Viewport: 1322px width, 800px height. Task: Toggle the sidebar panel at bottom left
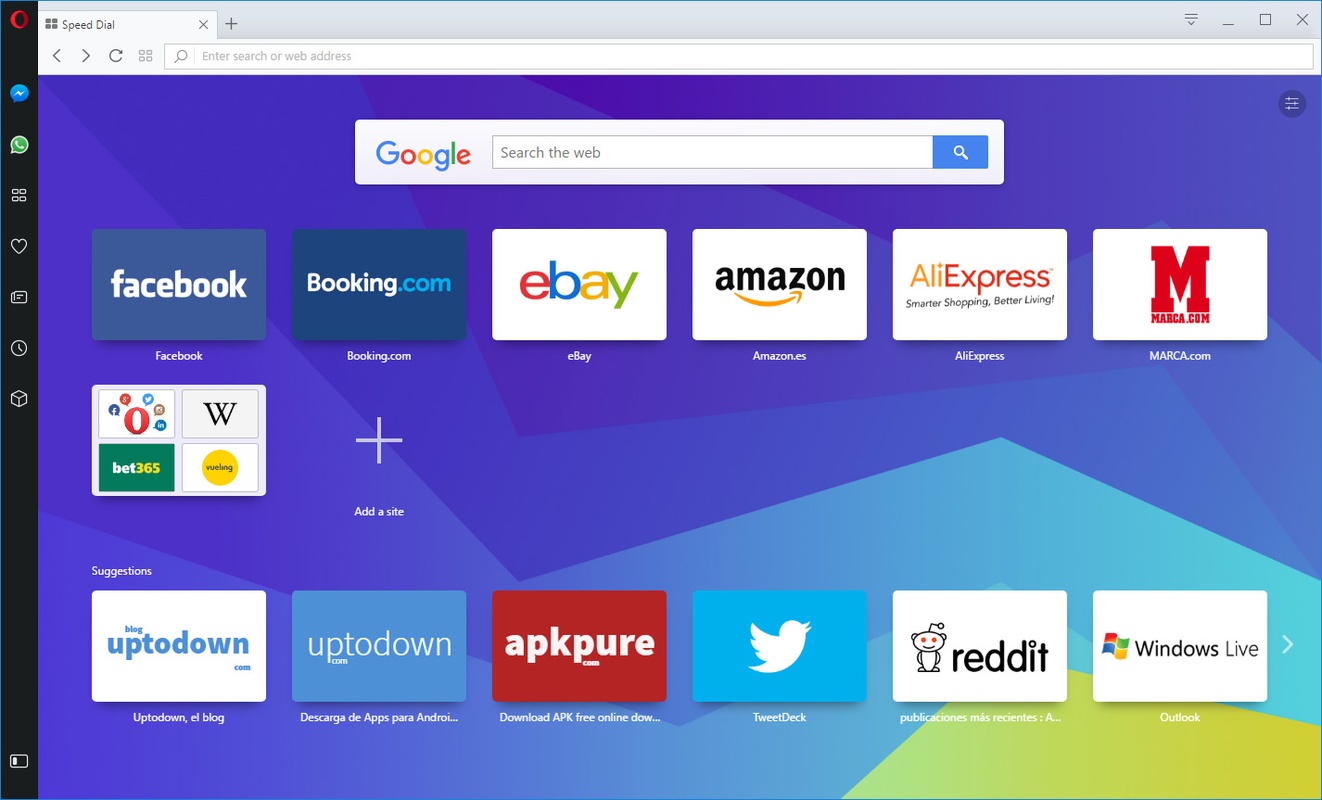pos(19,761)
